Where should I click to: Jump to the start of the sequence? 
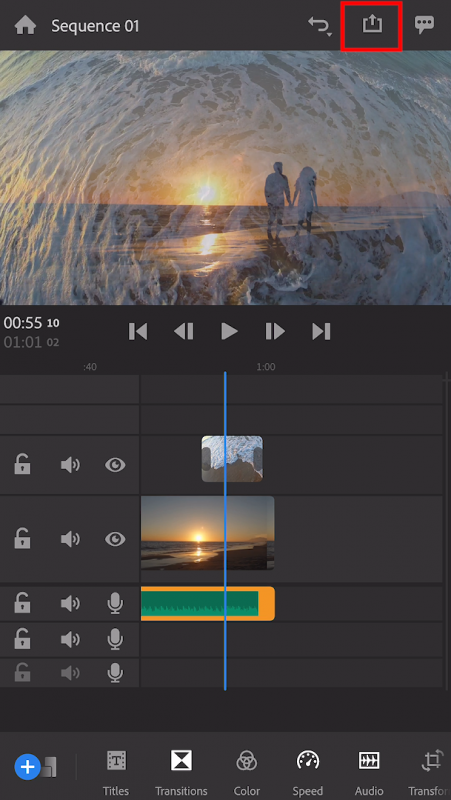(138, 332)
